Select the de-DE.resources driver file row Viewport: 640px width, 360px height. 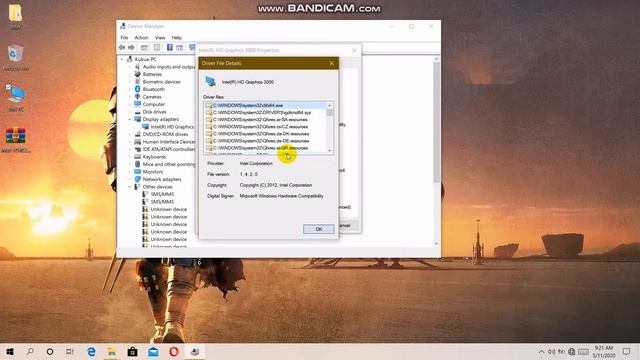click(x=265, y=141)
